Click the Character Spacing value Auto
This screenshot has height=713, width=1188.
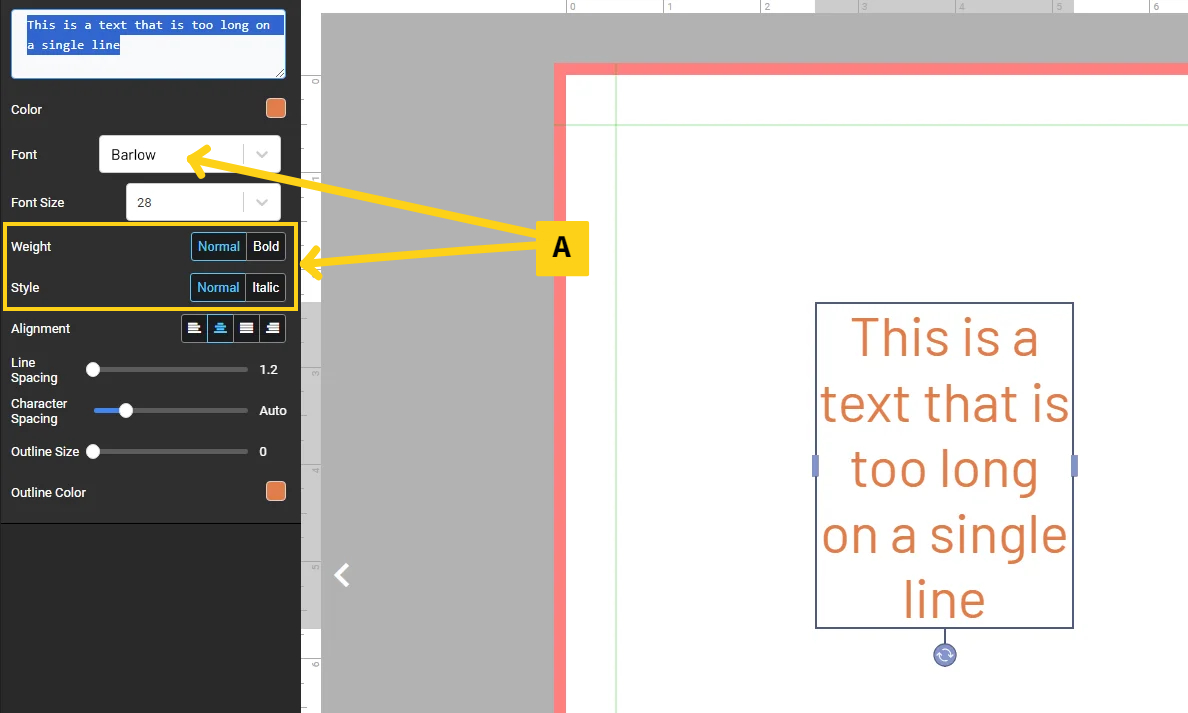click(273, 411)
